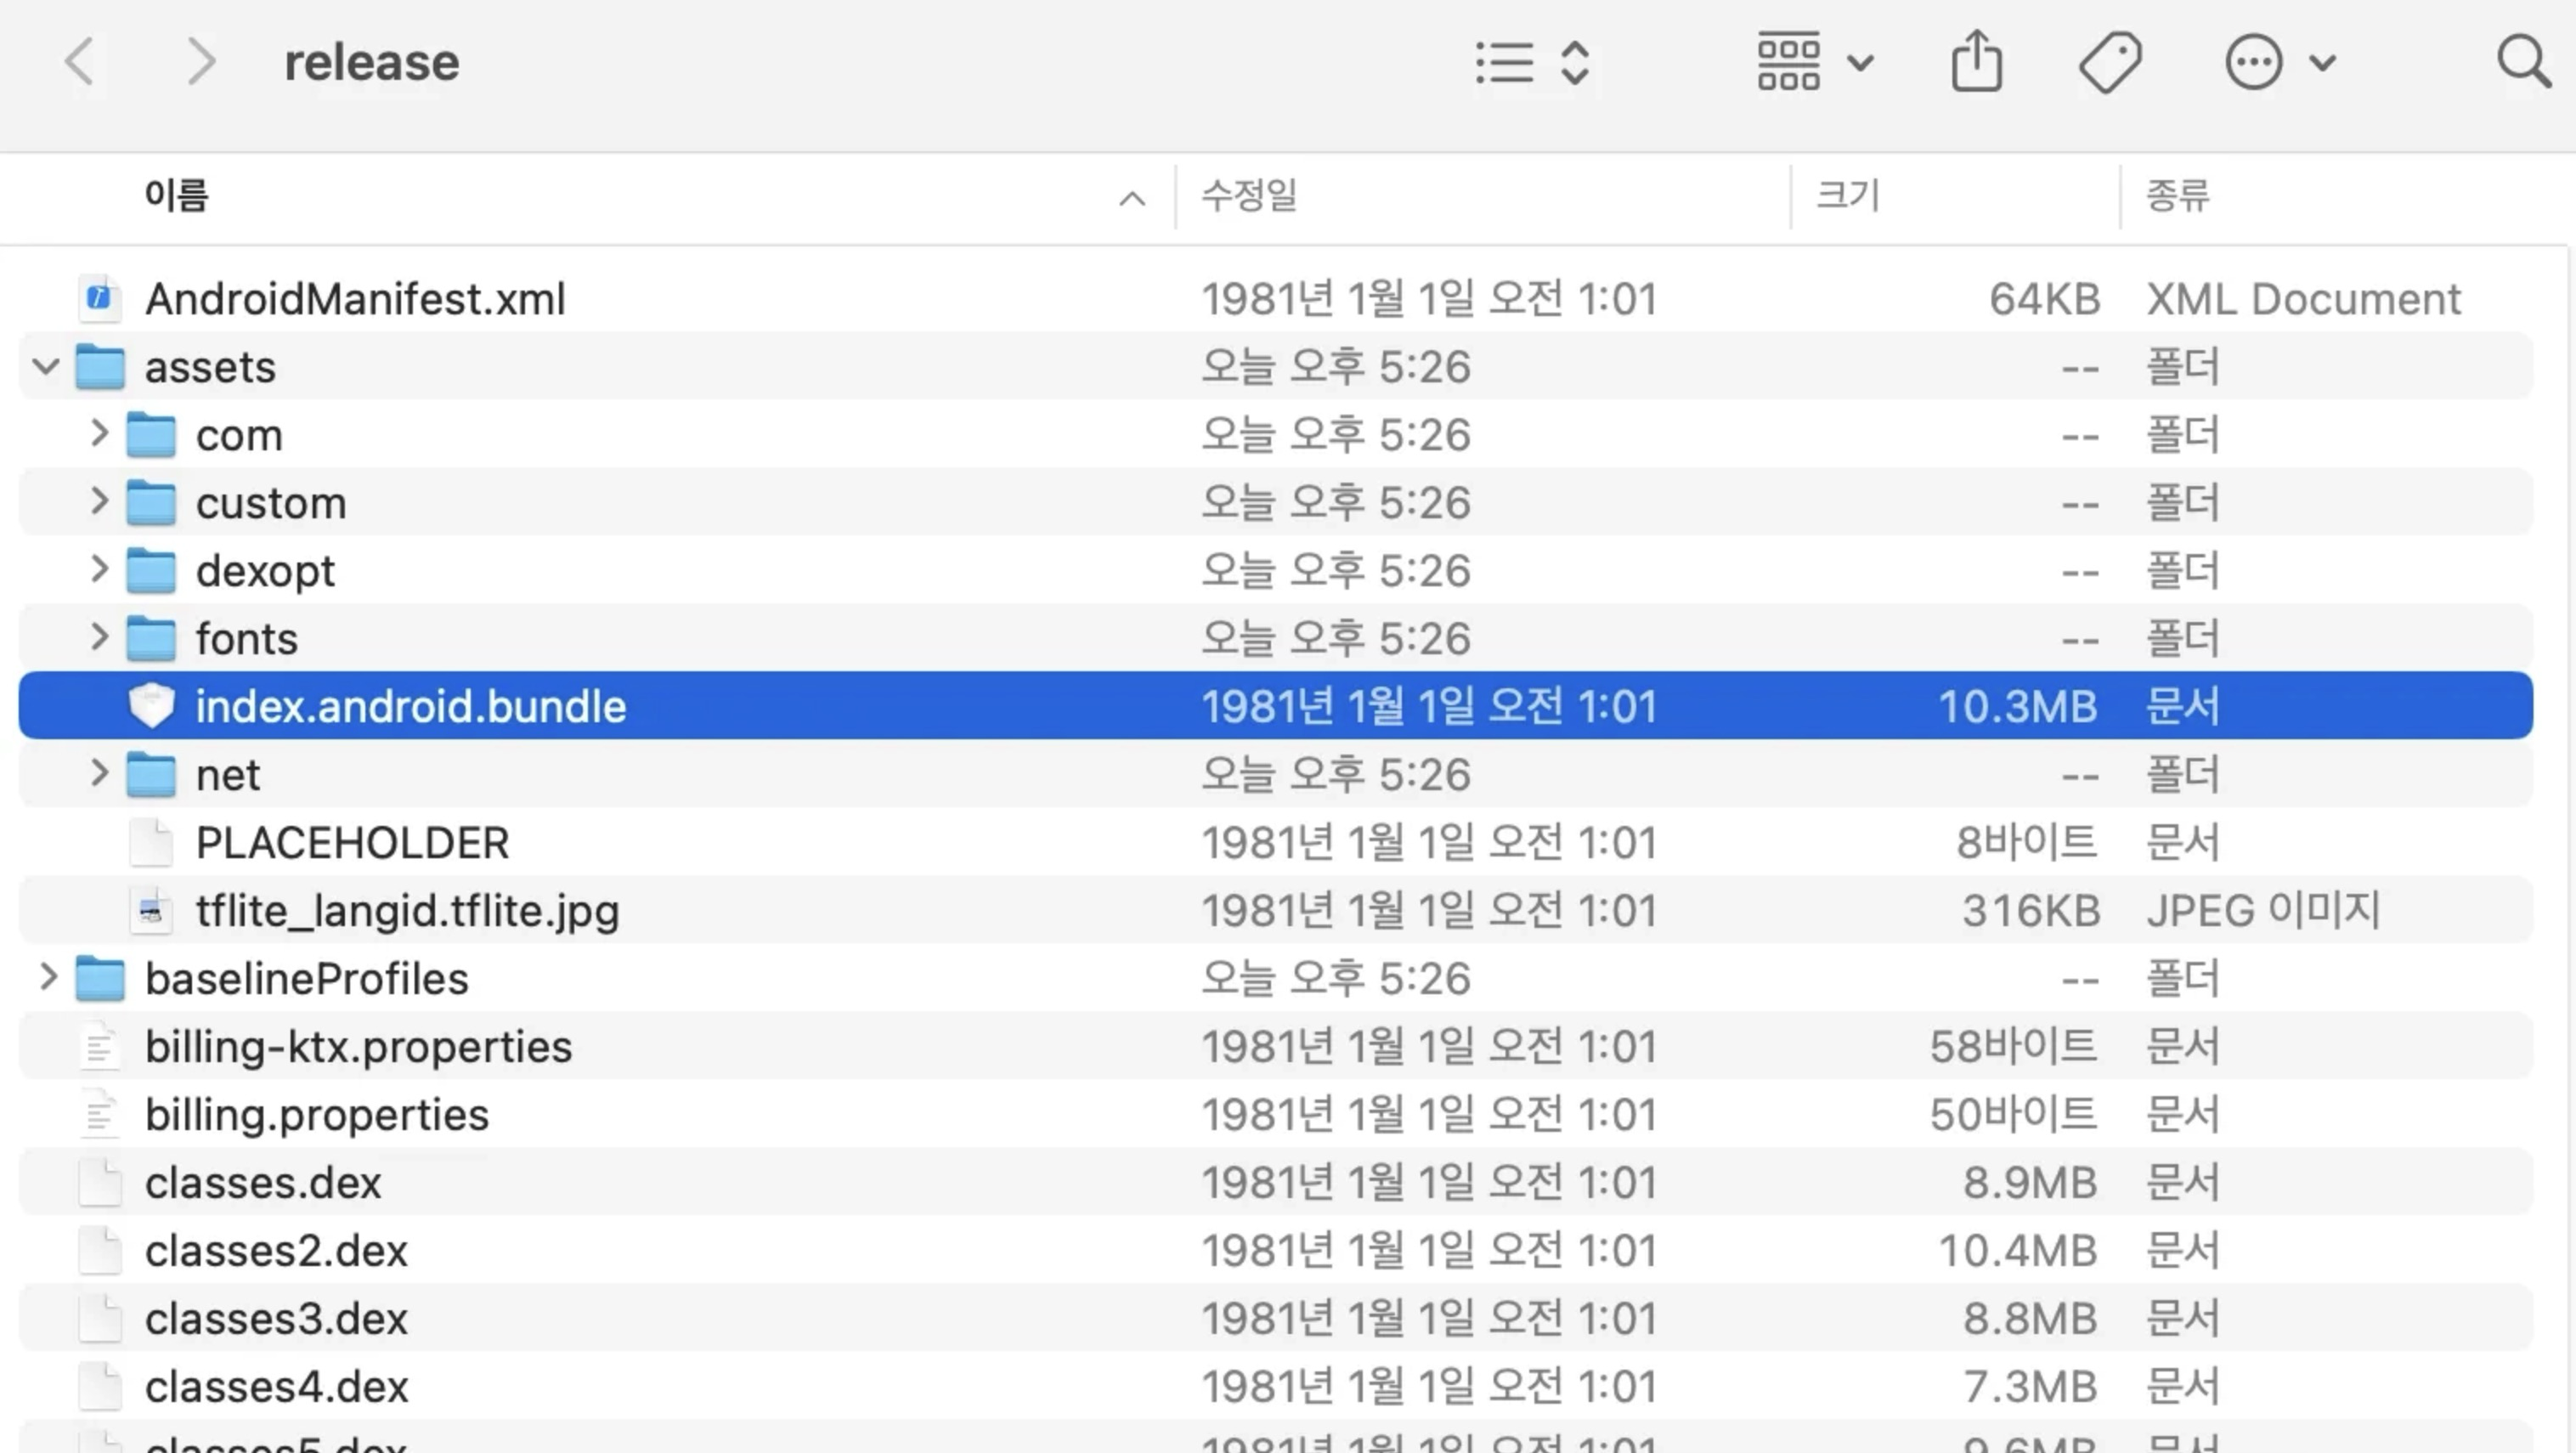Open search with the magnifier icon
Screen dimensions: 2576x1453
coord(2524,62)
